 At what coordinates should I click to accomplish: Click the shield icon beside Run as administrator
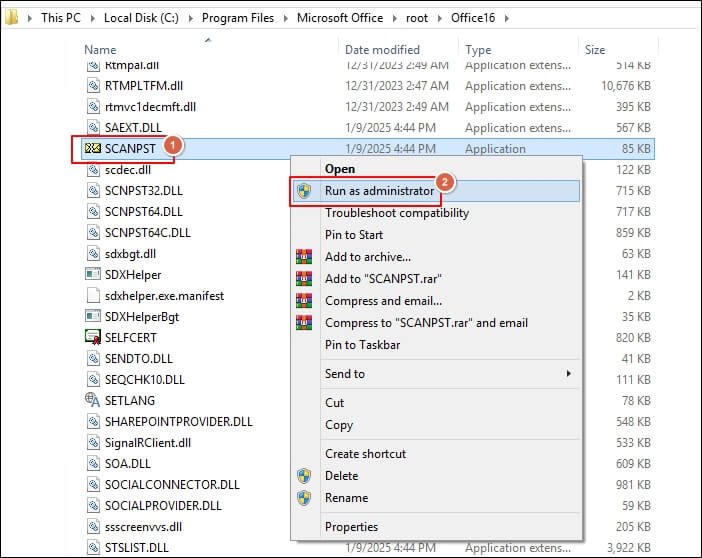pyautogui.click(x=304, y=190)
